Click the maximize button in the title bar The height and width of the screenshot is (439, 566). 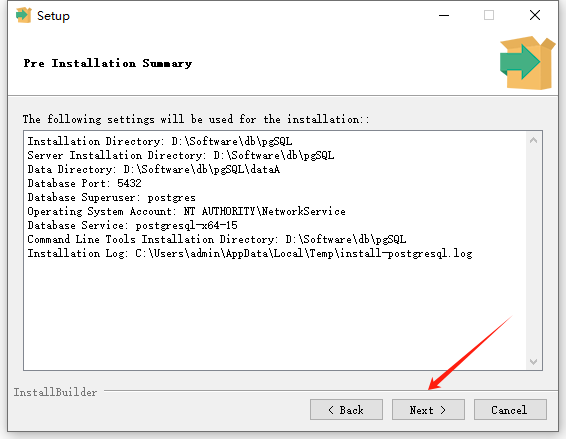point(489,15)
